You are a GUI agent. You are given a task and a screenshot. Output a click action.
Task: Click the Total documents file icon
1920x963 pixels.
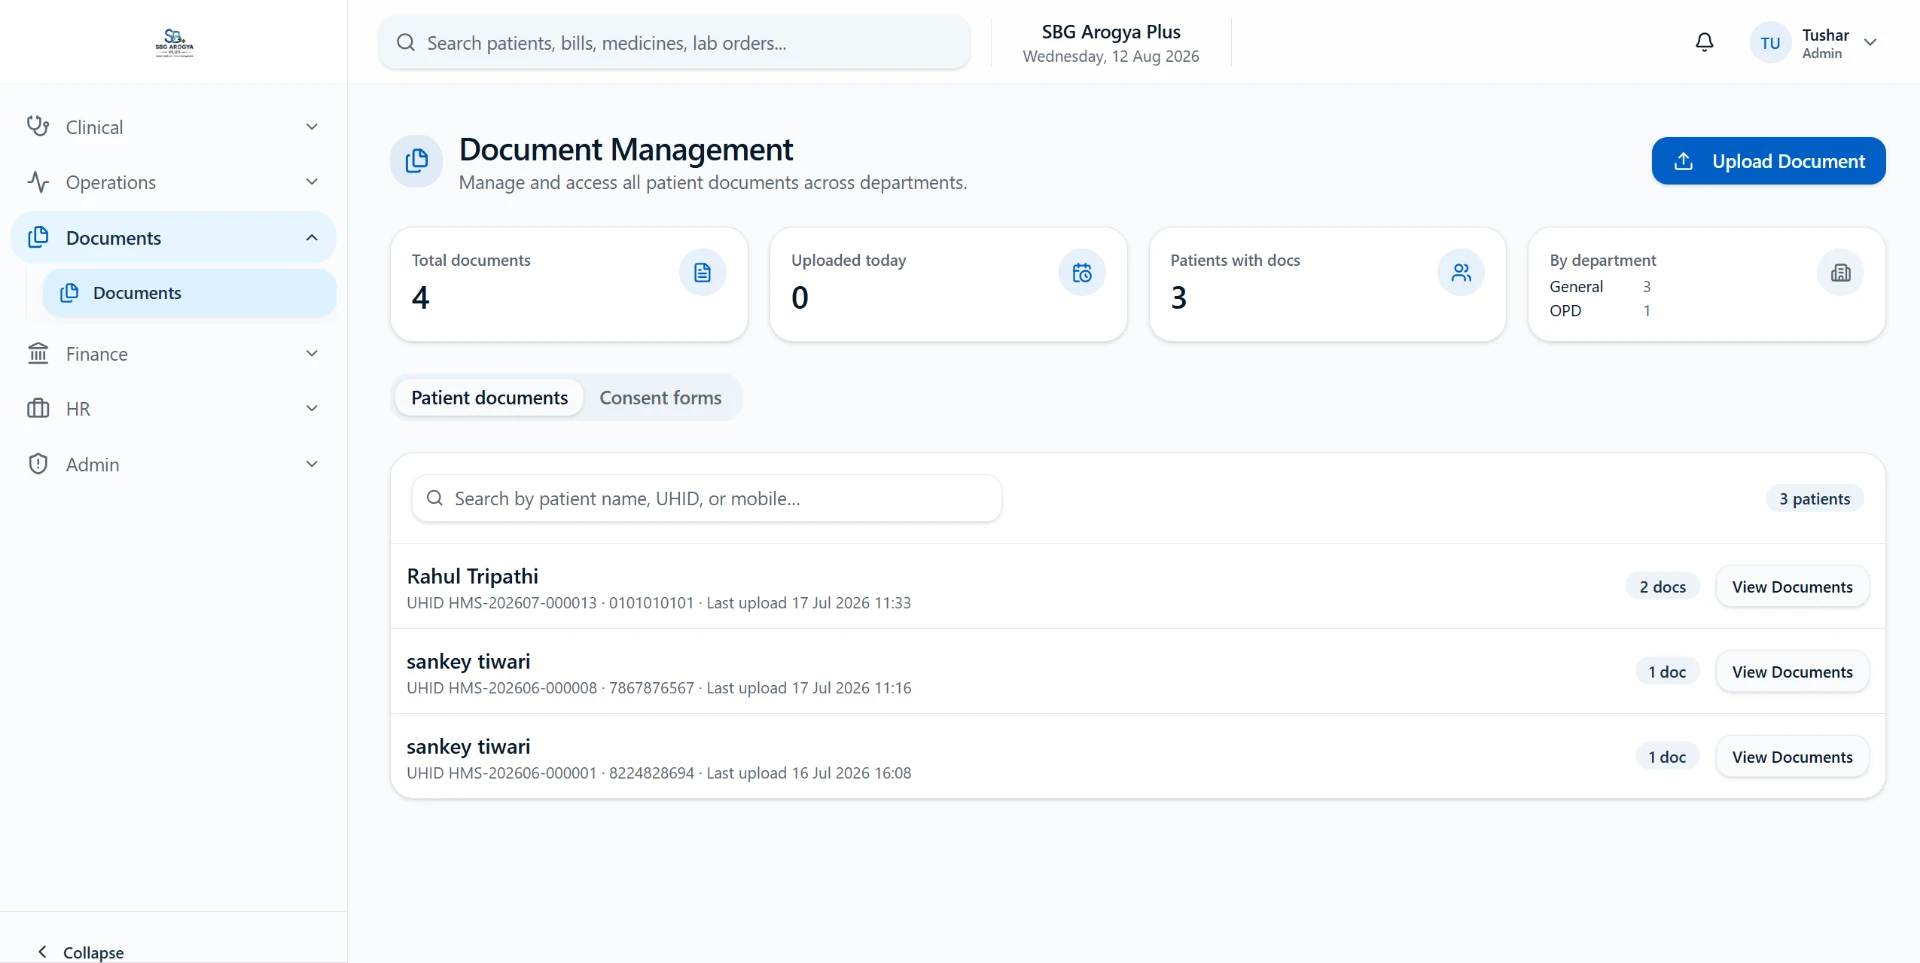(702, 273)
